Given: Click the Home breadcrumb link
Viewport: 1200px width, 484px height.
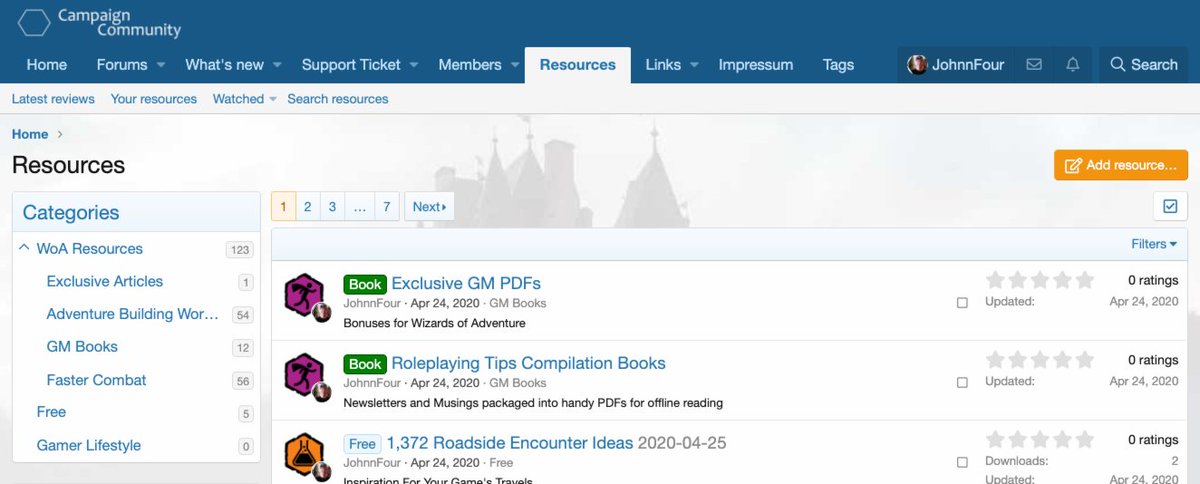Looking at the screenshot, I should click(x=30, y=134).
